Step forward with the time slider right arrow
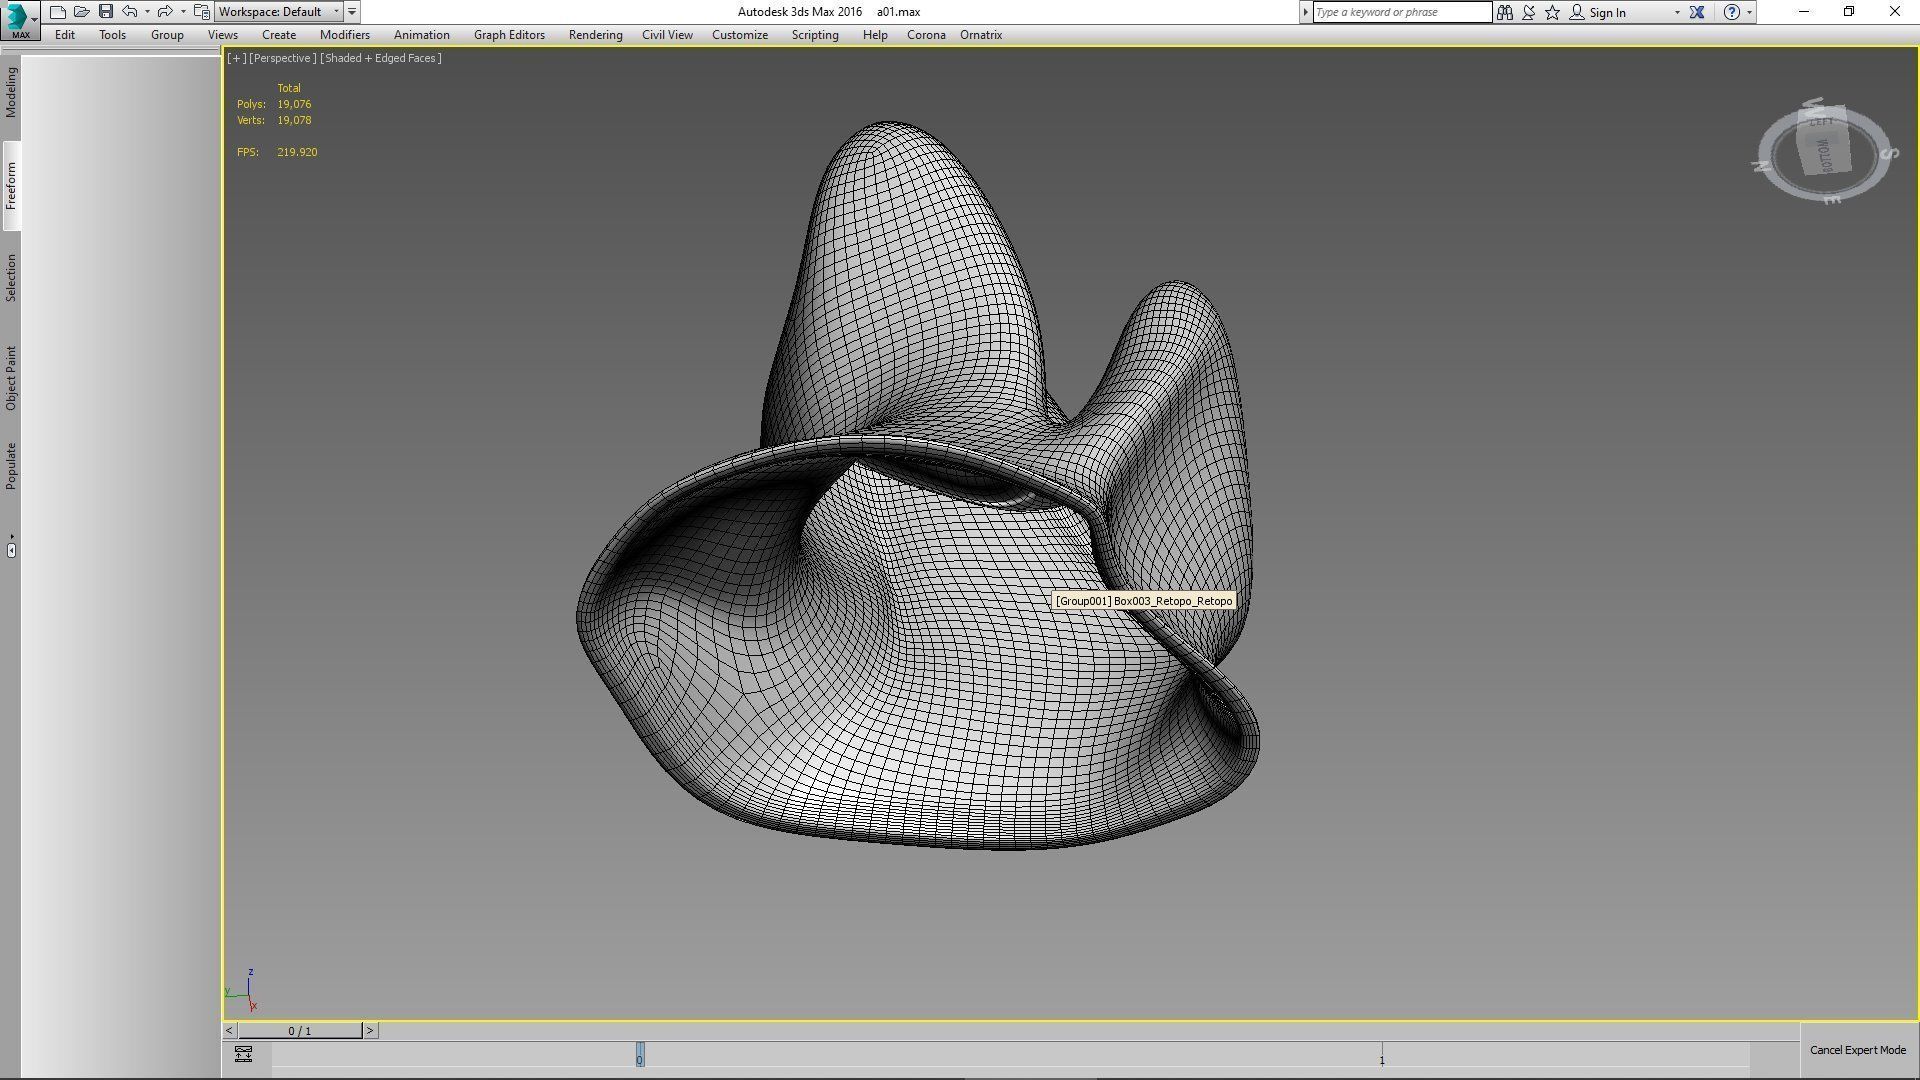Viewport: 1920px width, 1080px height. (370, 1030)
